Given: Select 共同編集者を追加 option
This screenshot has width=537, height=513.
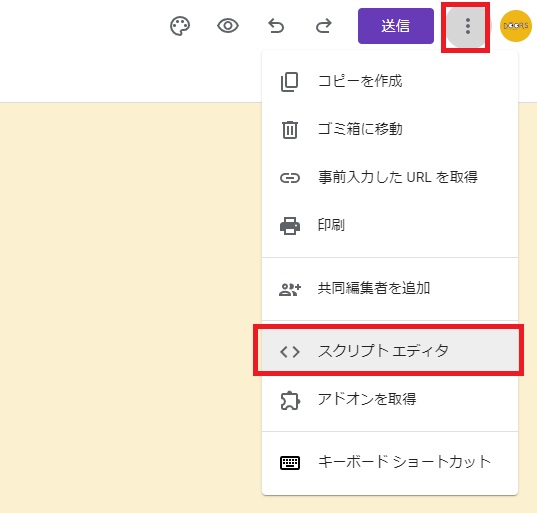Looking at the screenshot, I should pos(390,288).
